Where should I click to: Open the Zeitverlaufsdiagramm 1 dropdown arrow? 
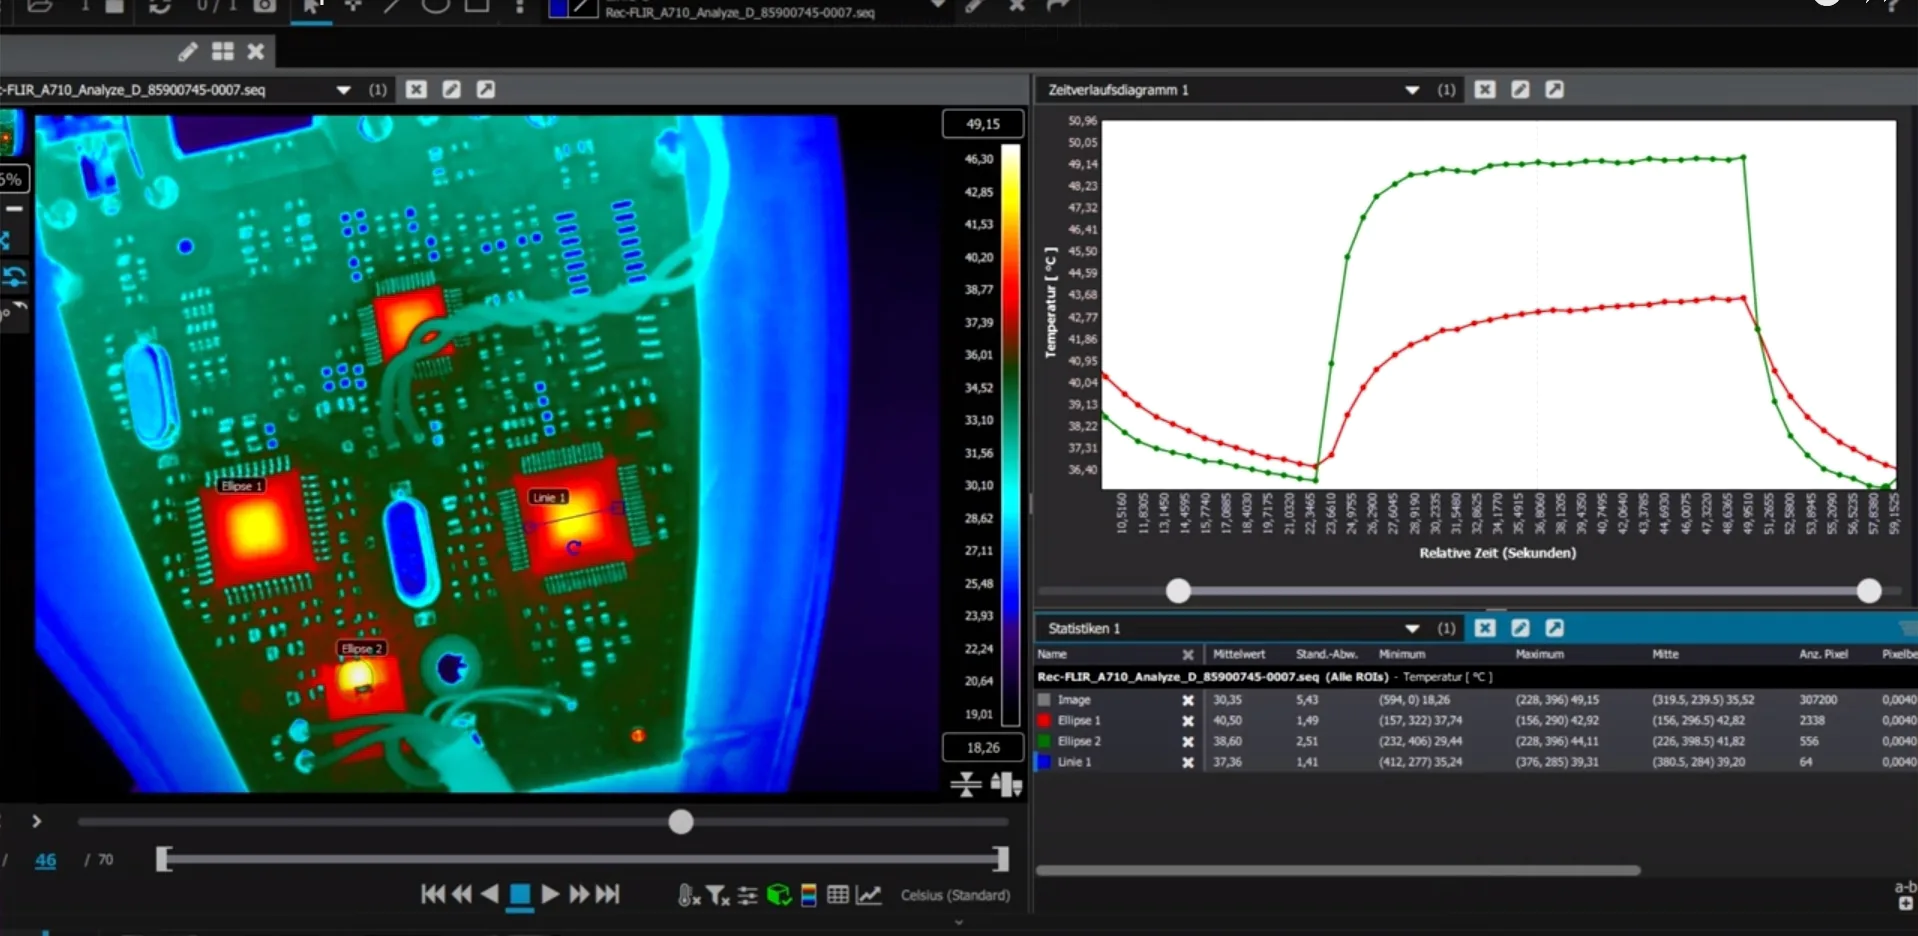[x=1412, y=90]
